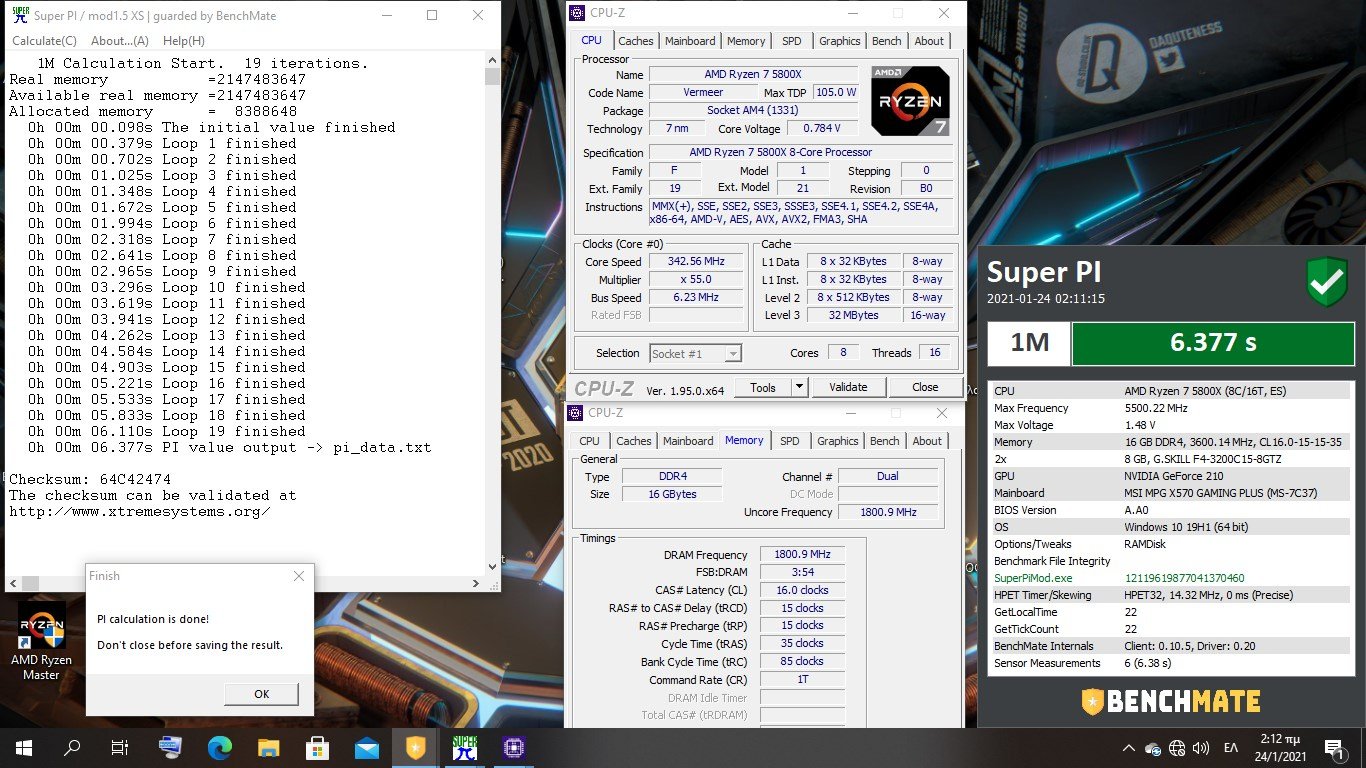Open Help(H) menu in Super PI

183,41
